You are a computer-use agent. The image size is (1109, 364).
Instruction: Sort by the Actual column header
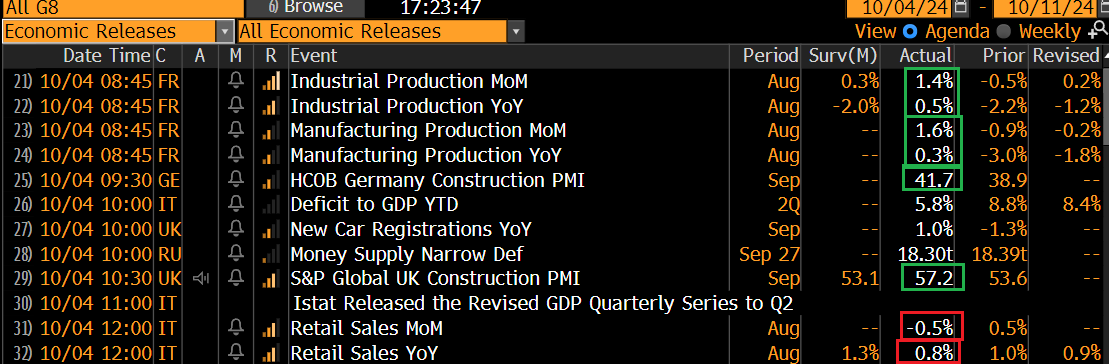coord(926,55)
